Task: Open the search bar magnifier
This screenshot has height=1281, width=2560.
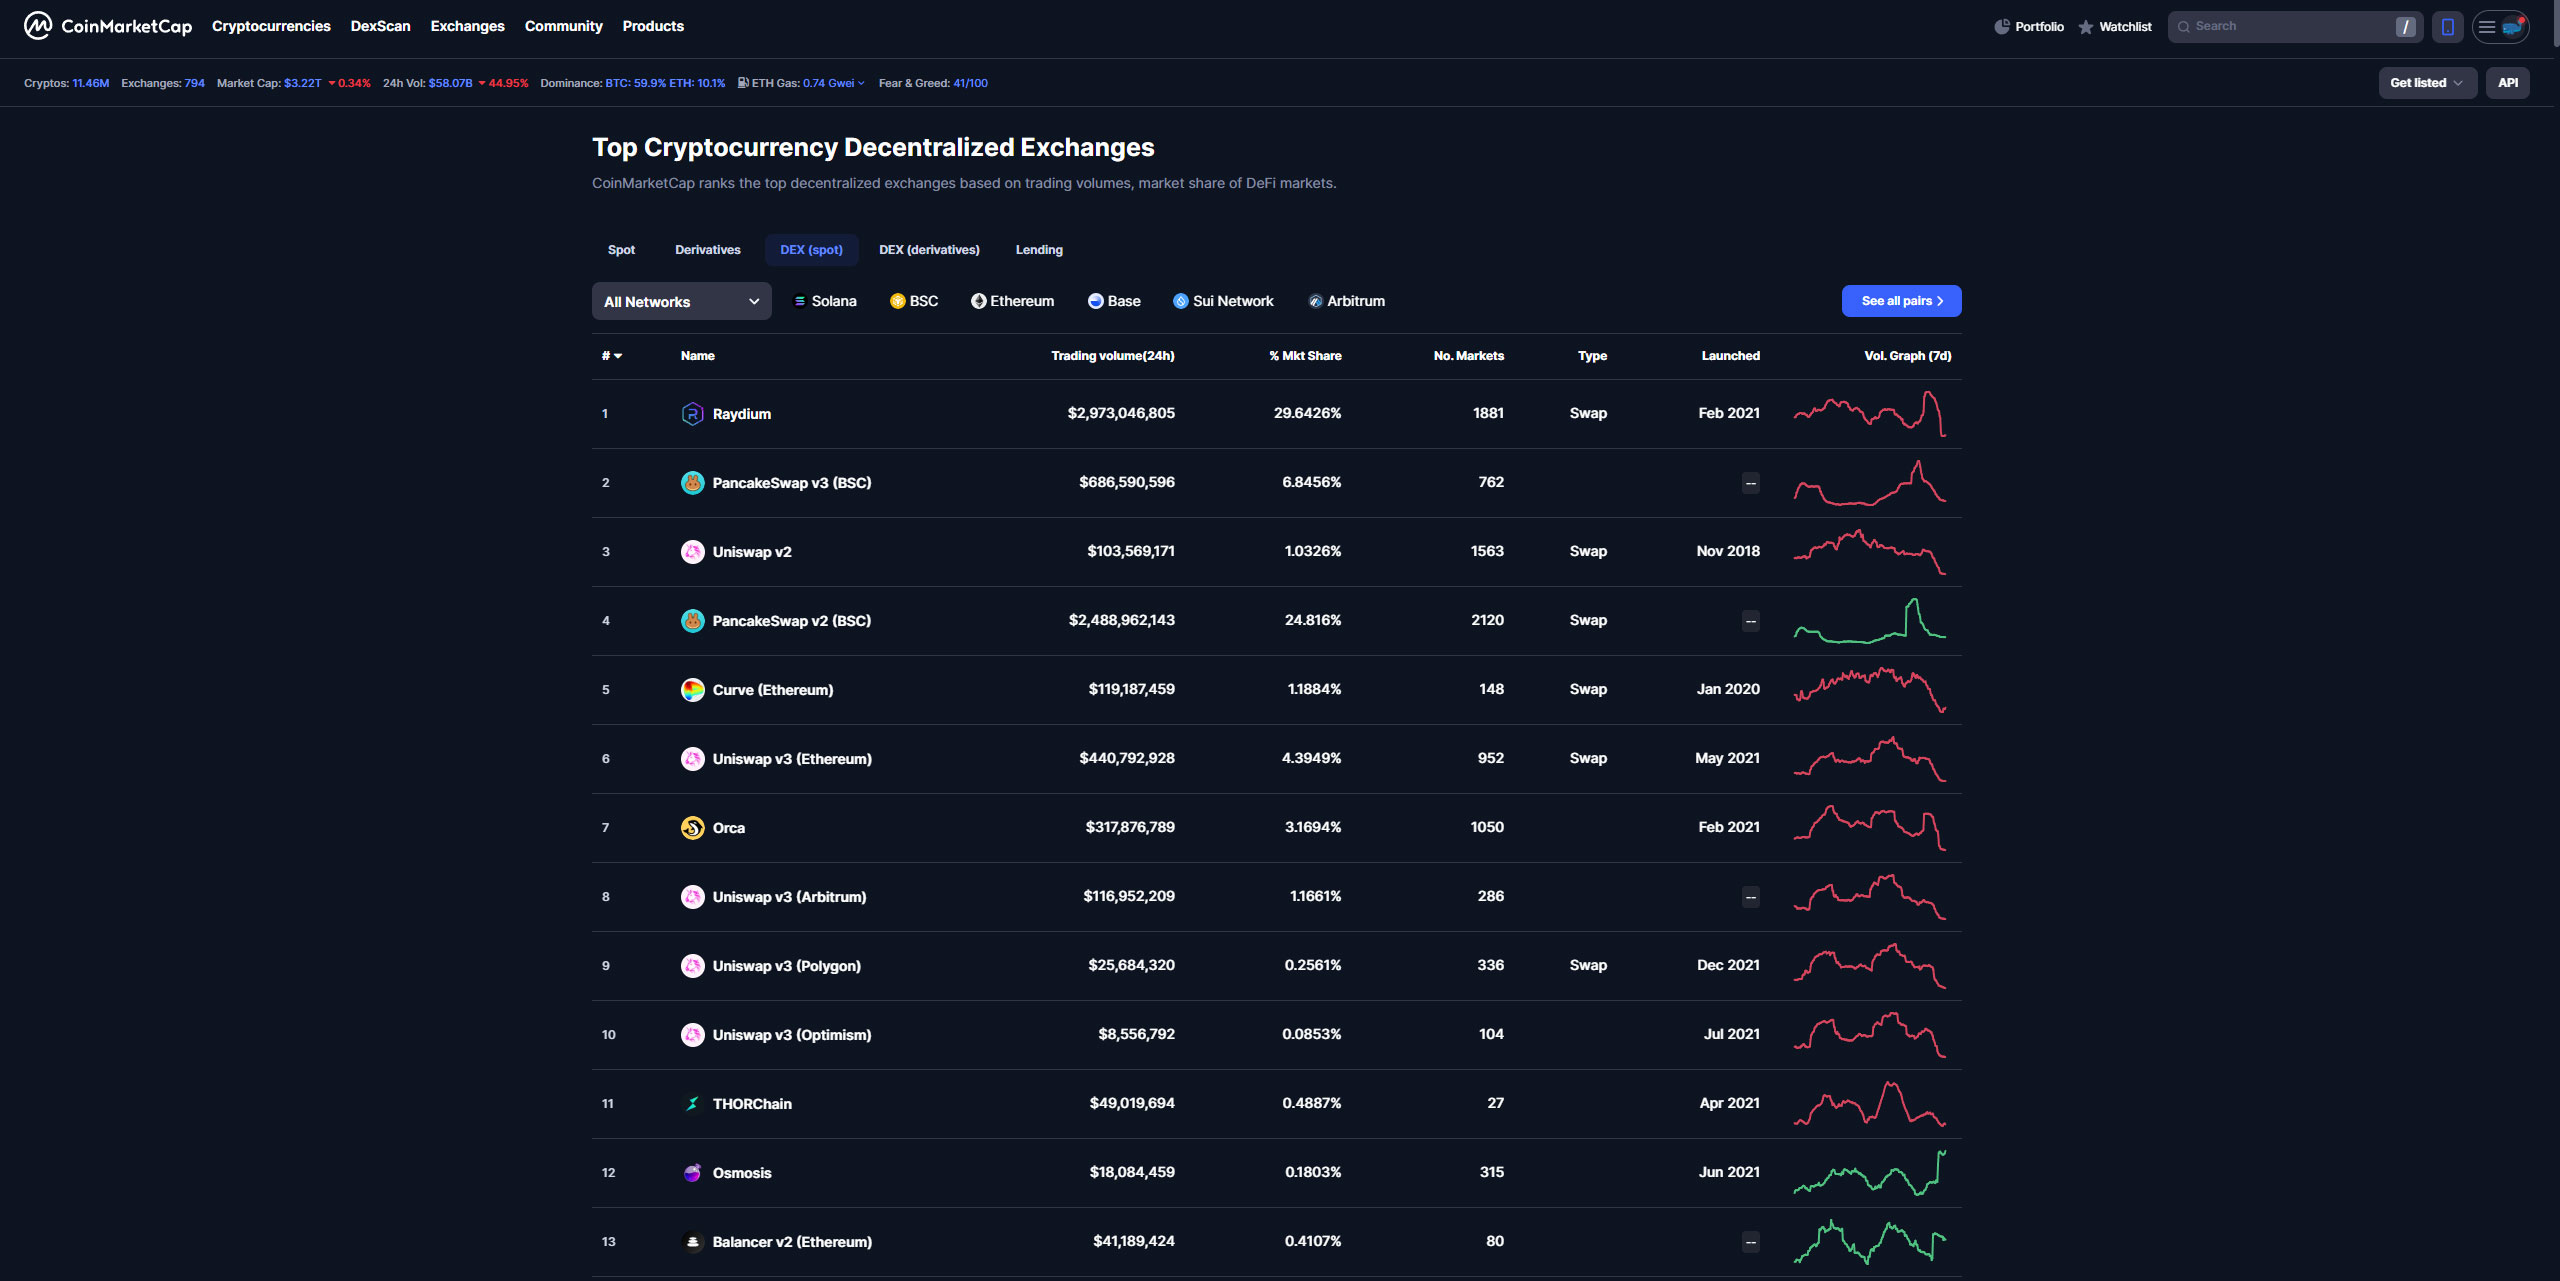Action: (x=2185, y=26)
